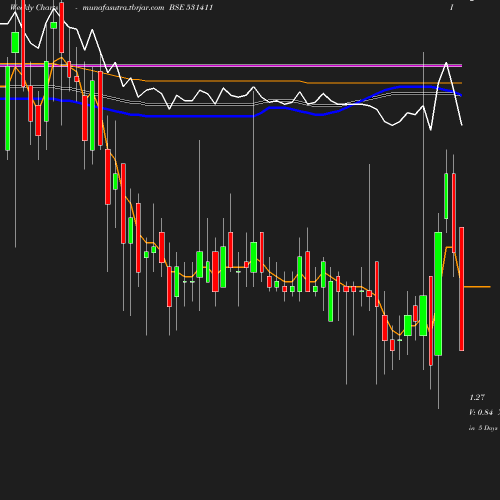
Task: Click the munafasutra.tbrjar.com site text
Action: 123,7
